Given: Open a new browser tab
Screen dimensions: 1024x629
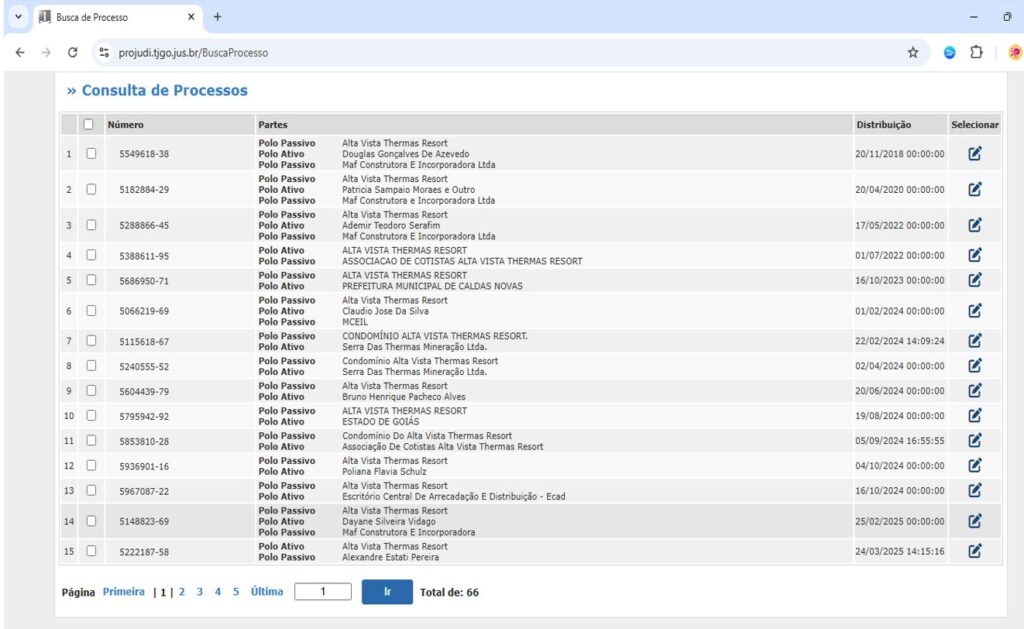Looking at the screenshot, I should 218,17.
